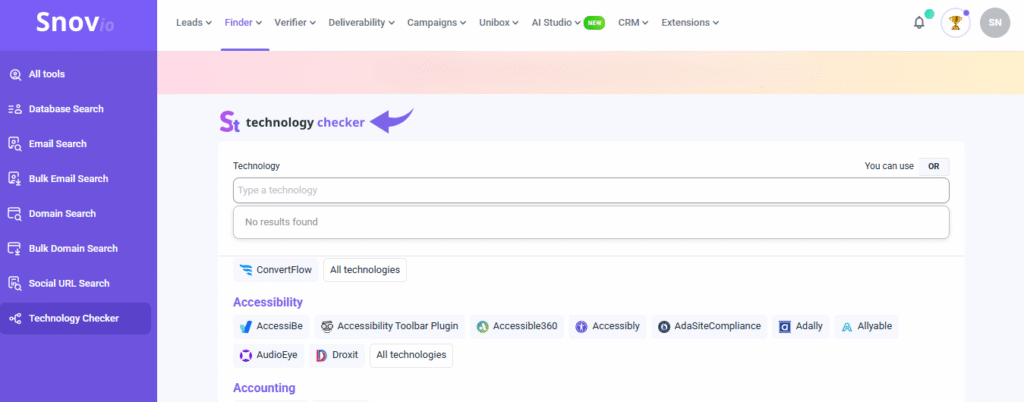Click the Accessibly logo icon
The width and height of the screenshot is (1024, 402).
coord(581,326)
